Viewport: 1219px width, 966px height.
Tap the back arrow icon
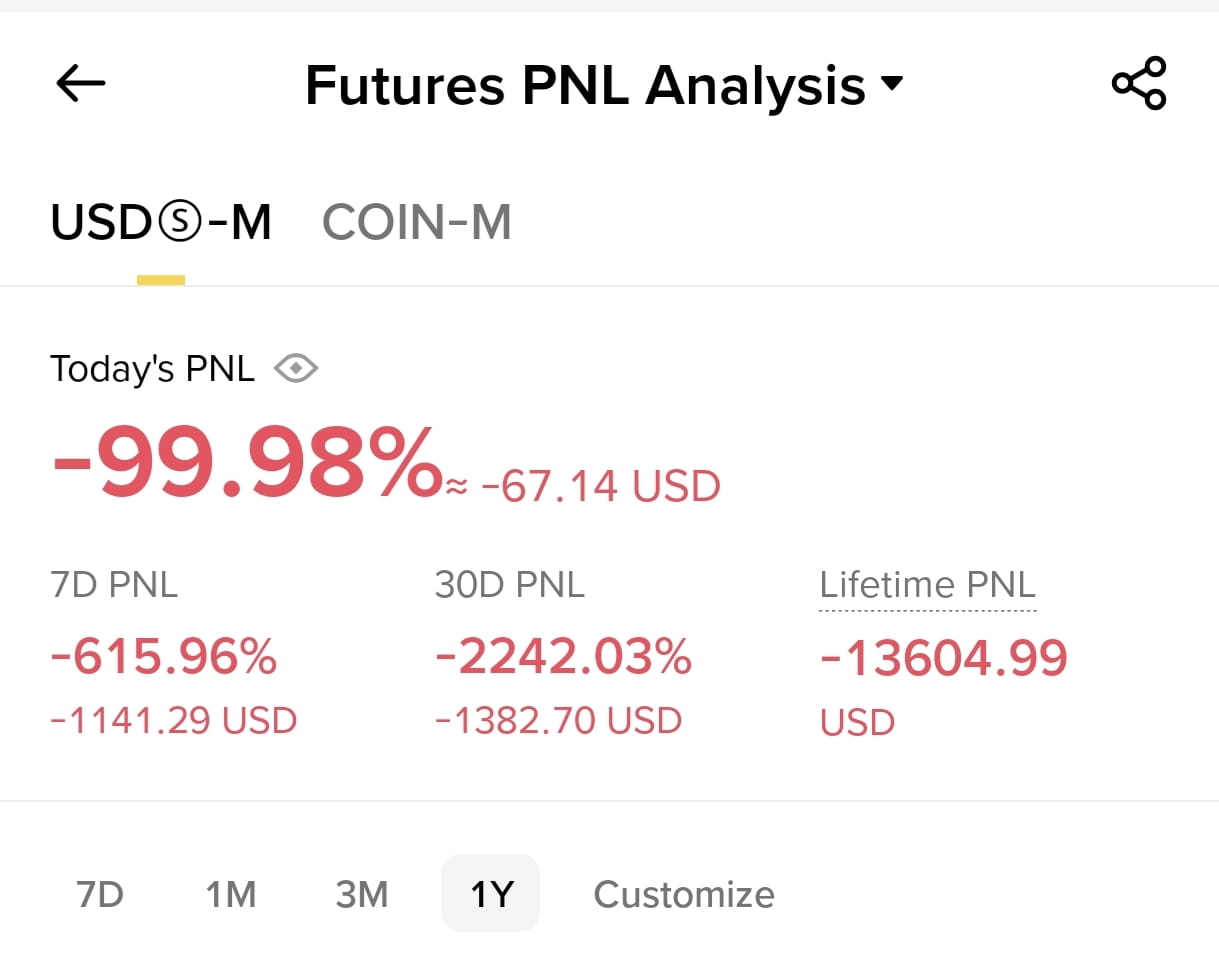click(x=81, y=84)
